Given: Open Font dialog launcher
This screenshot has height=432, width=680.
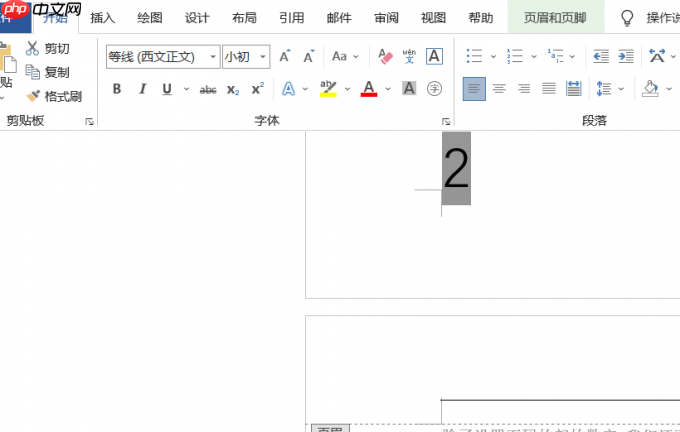Looking at the screenshot, I should click(446, 121).
